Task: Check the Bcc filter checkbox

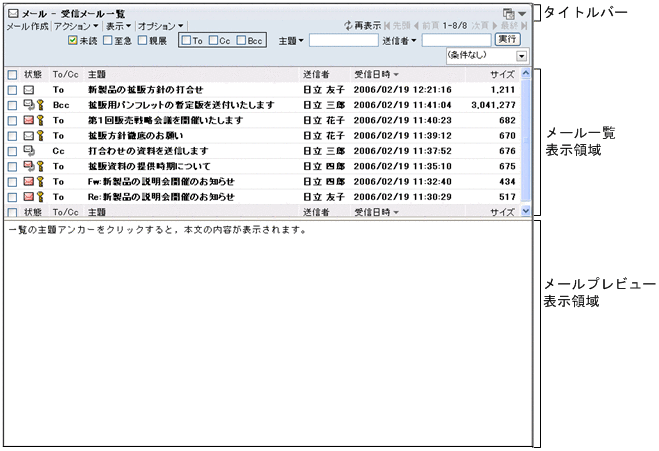Action: [x=241, y=40]
